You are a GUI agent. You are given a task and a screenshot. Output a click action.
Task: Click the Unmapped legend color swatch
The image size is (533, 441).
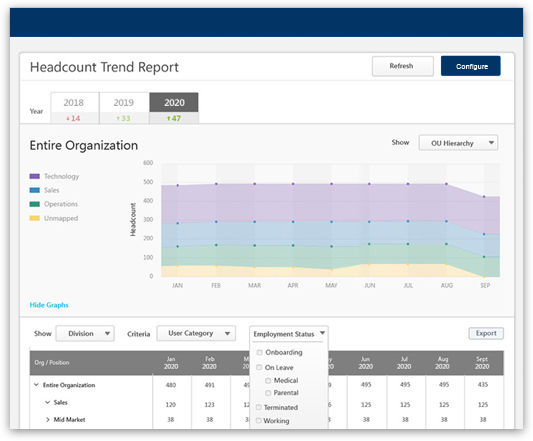point(35,218)
